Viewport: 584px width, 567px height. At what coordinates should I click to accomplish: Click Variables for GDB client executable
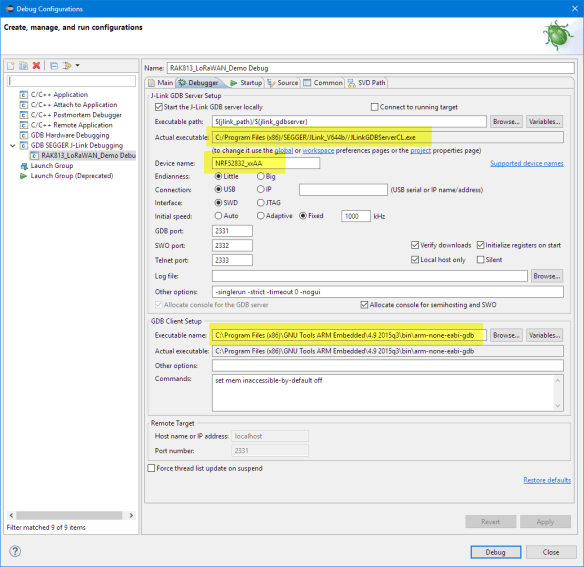[x=544, y=335]
